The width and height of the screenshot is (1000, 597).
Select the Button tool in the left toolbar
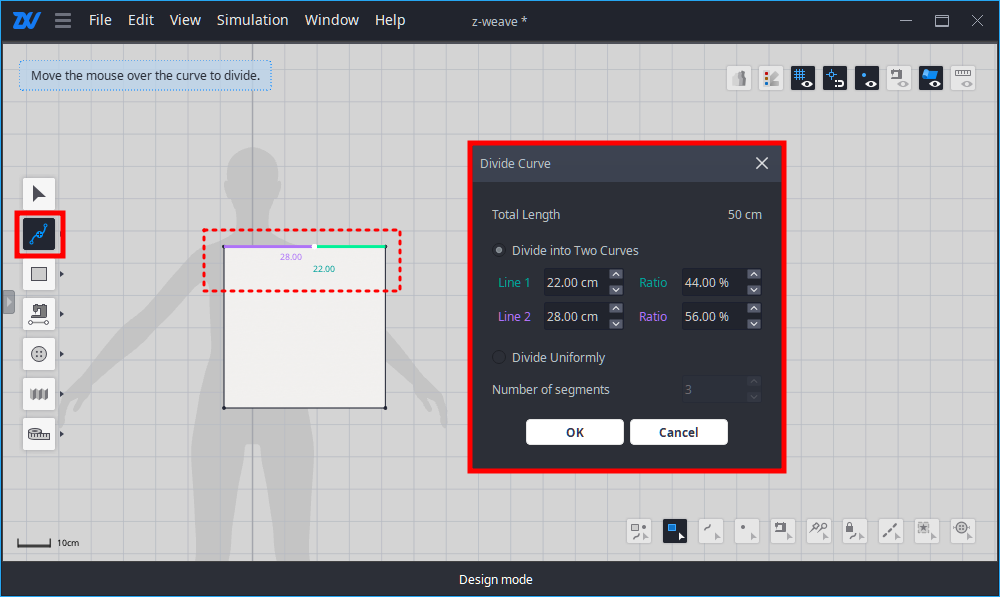click(x=39, y=354)
